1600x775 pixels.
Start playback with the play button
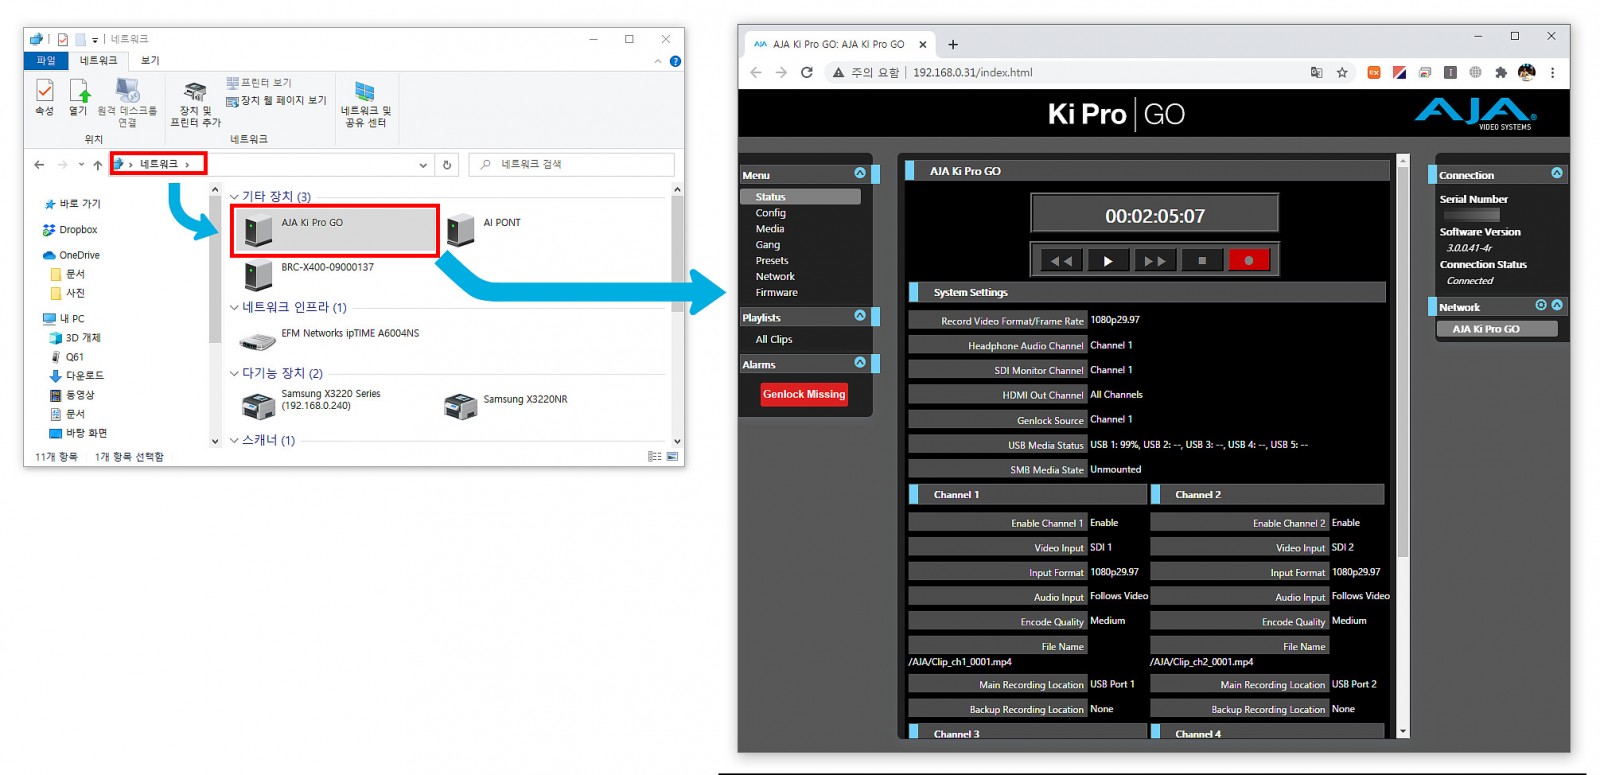pyautogui.click(x=1107, y=261)
